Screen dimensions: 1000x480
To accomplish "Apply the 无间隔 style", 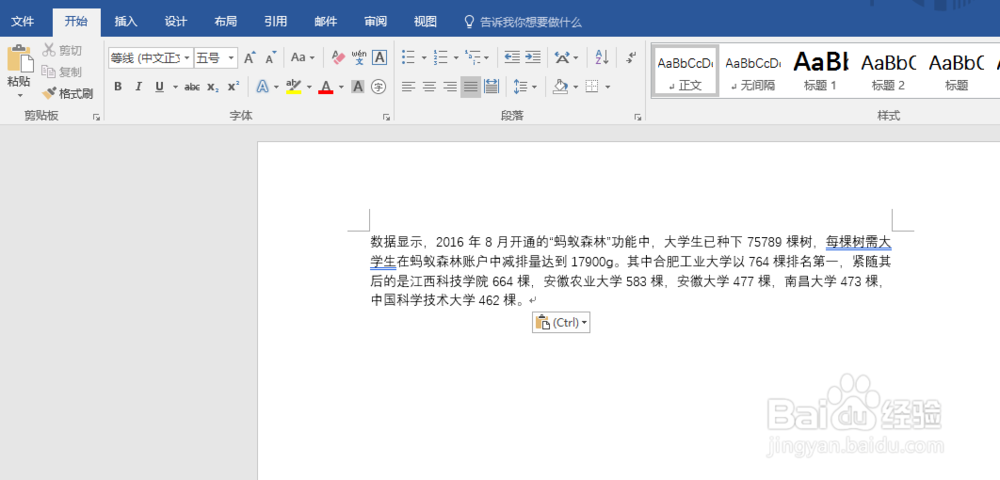I will pyautogui.click(x=753, y=71).
